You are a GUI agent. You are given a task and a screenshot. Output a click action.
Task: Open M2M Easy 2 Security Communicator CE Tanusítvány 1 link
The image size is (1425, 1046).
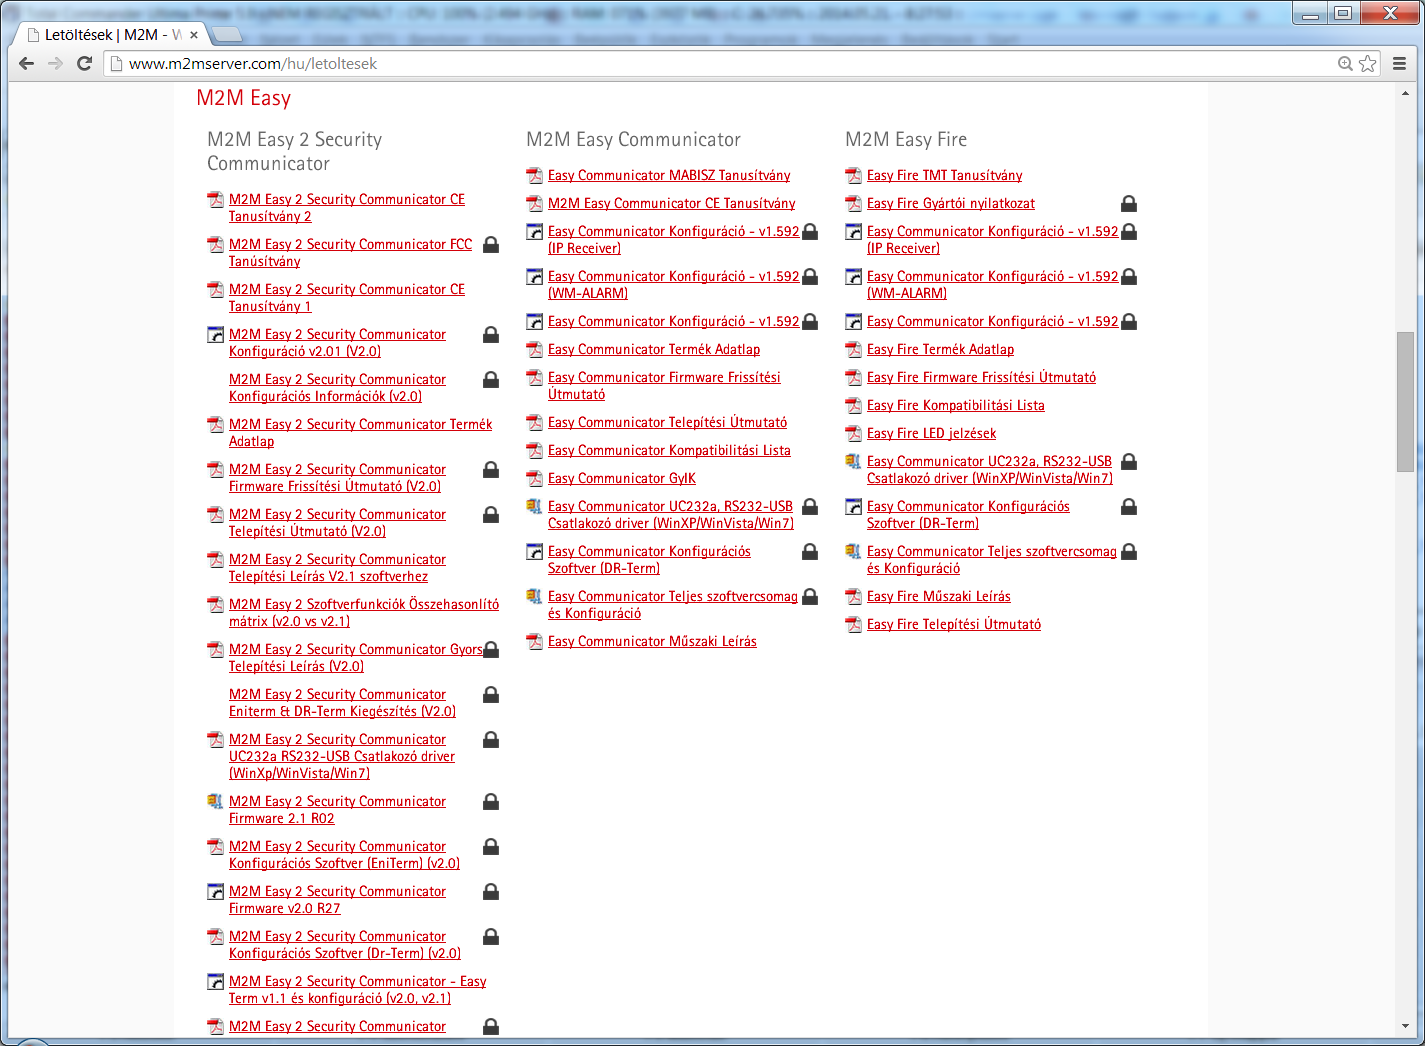tap(347, 298)
